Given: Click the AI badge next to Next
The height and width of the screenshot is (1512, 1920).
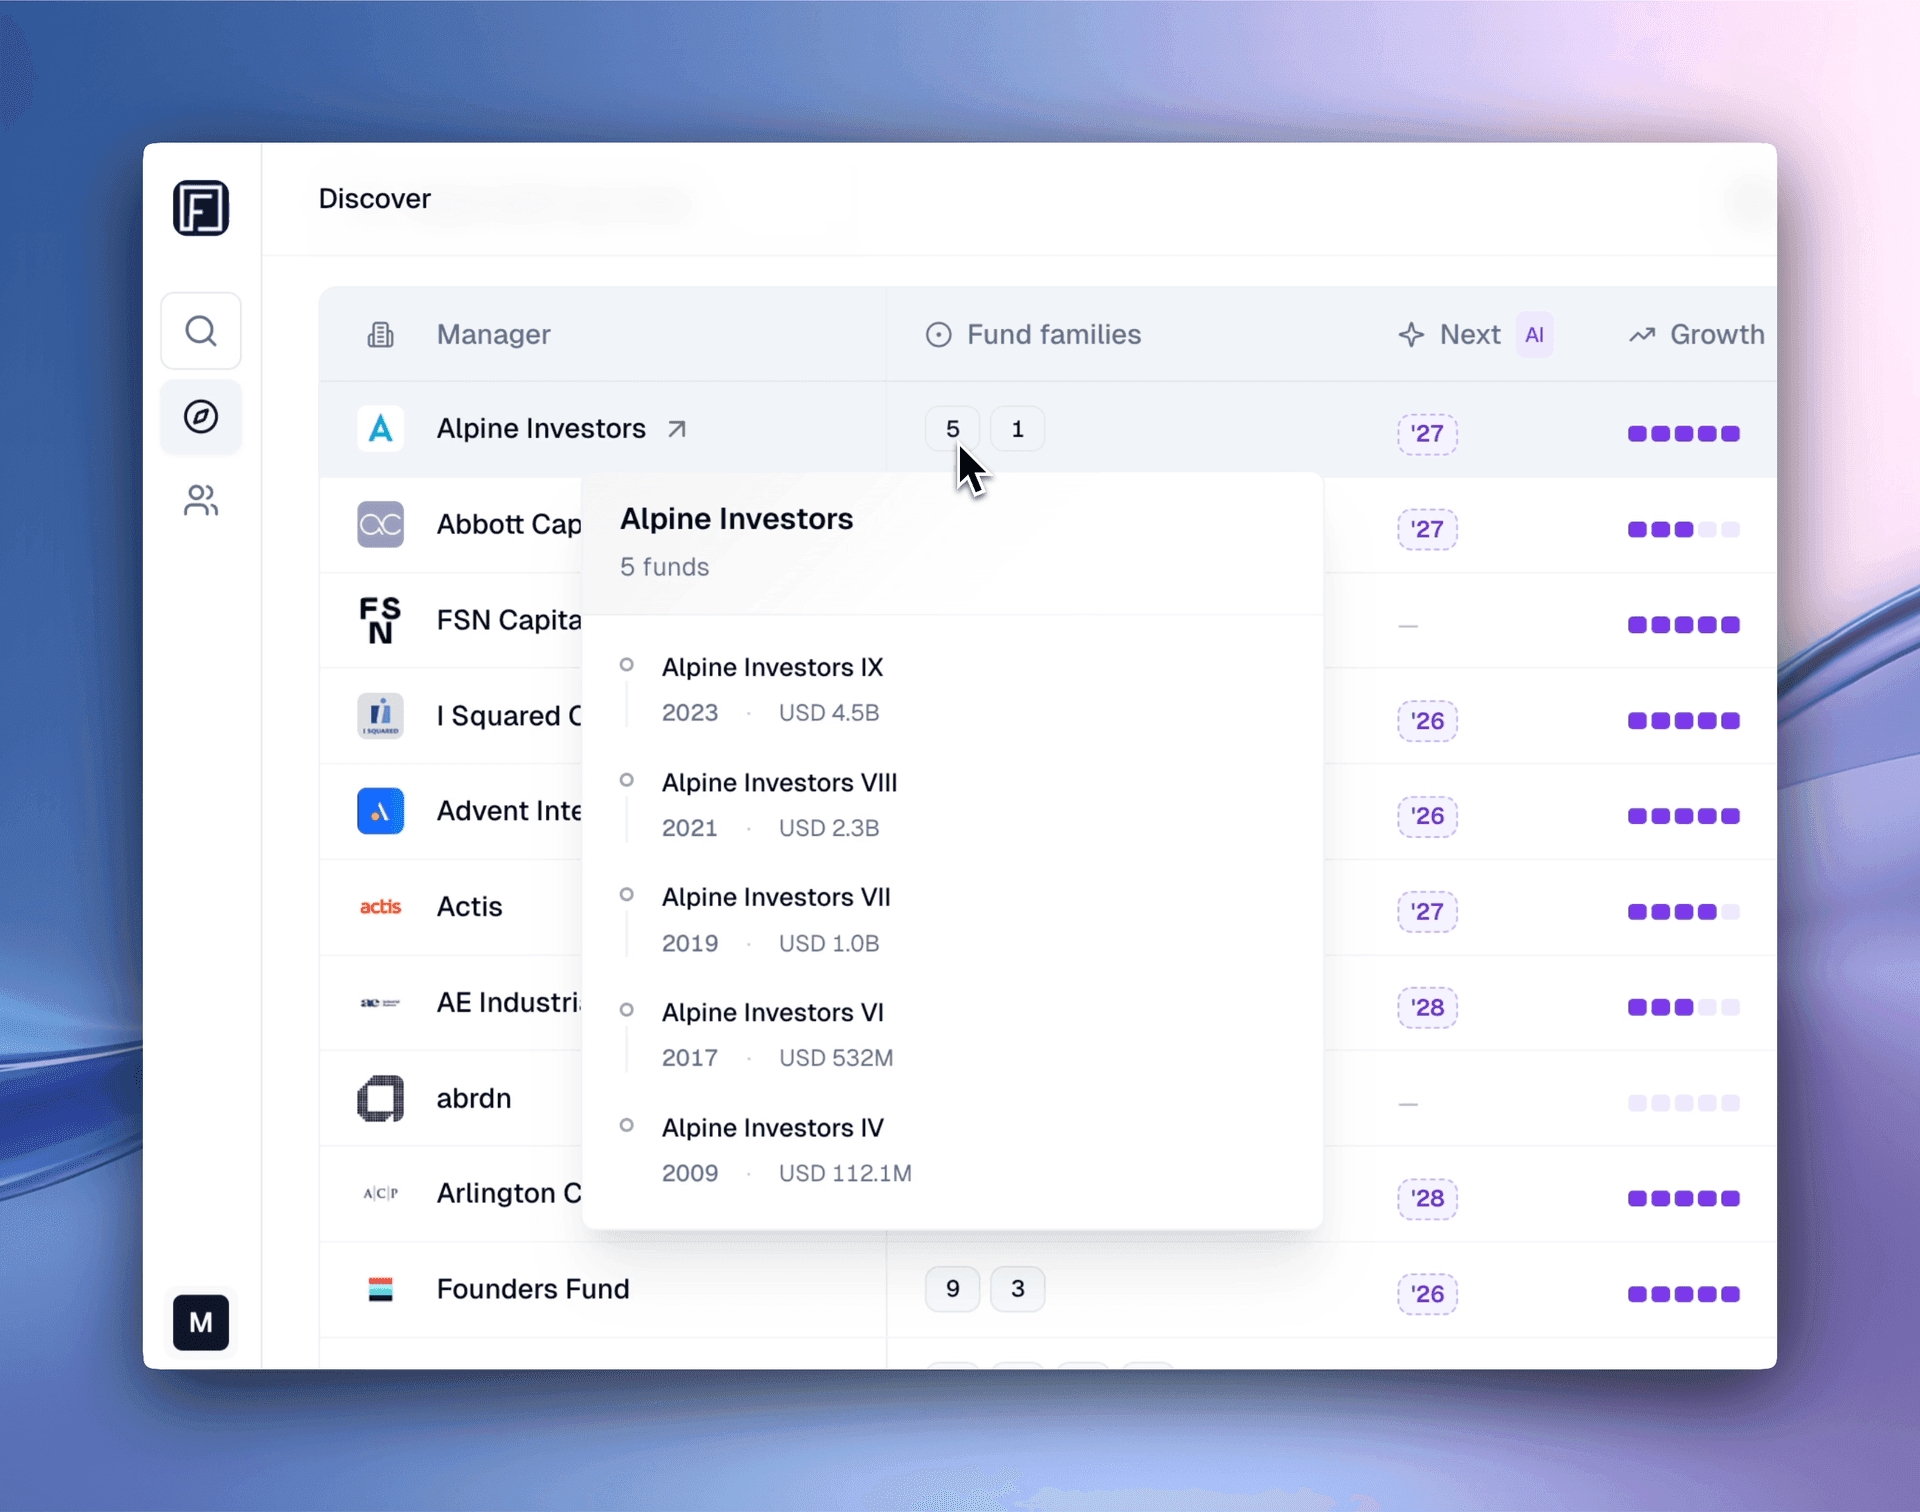Looking at the screenshot, I should coord(1534,335).
